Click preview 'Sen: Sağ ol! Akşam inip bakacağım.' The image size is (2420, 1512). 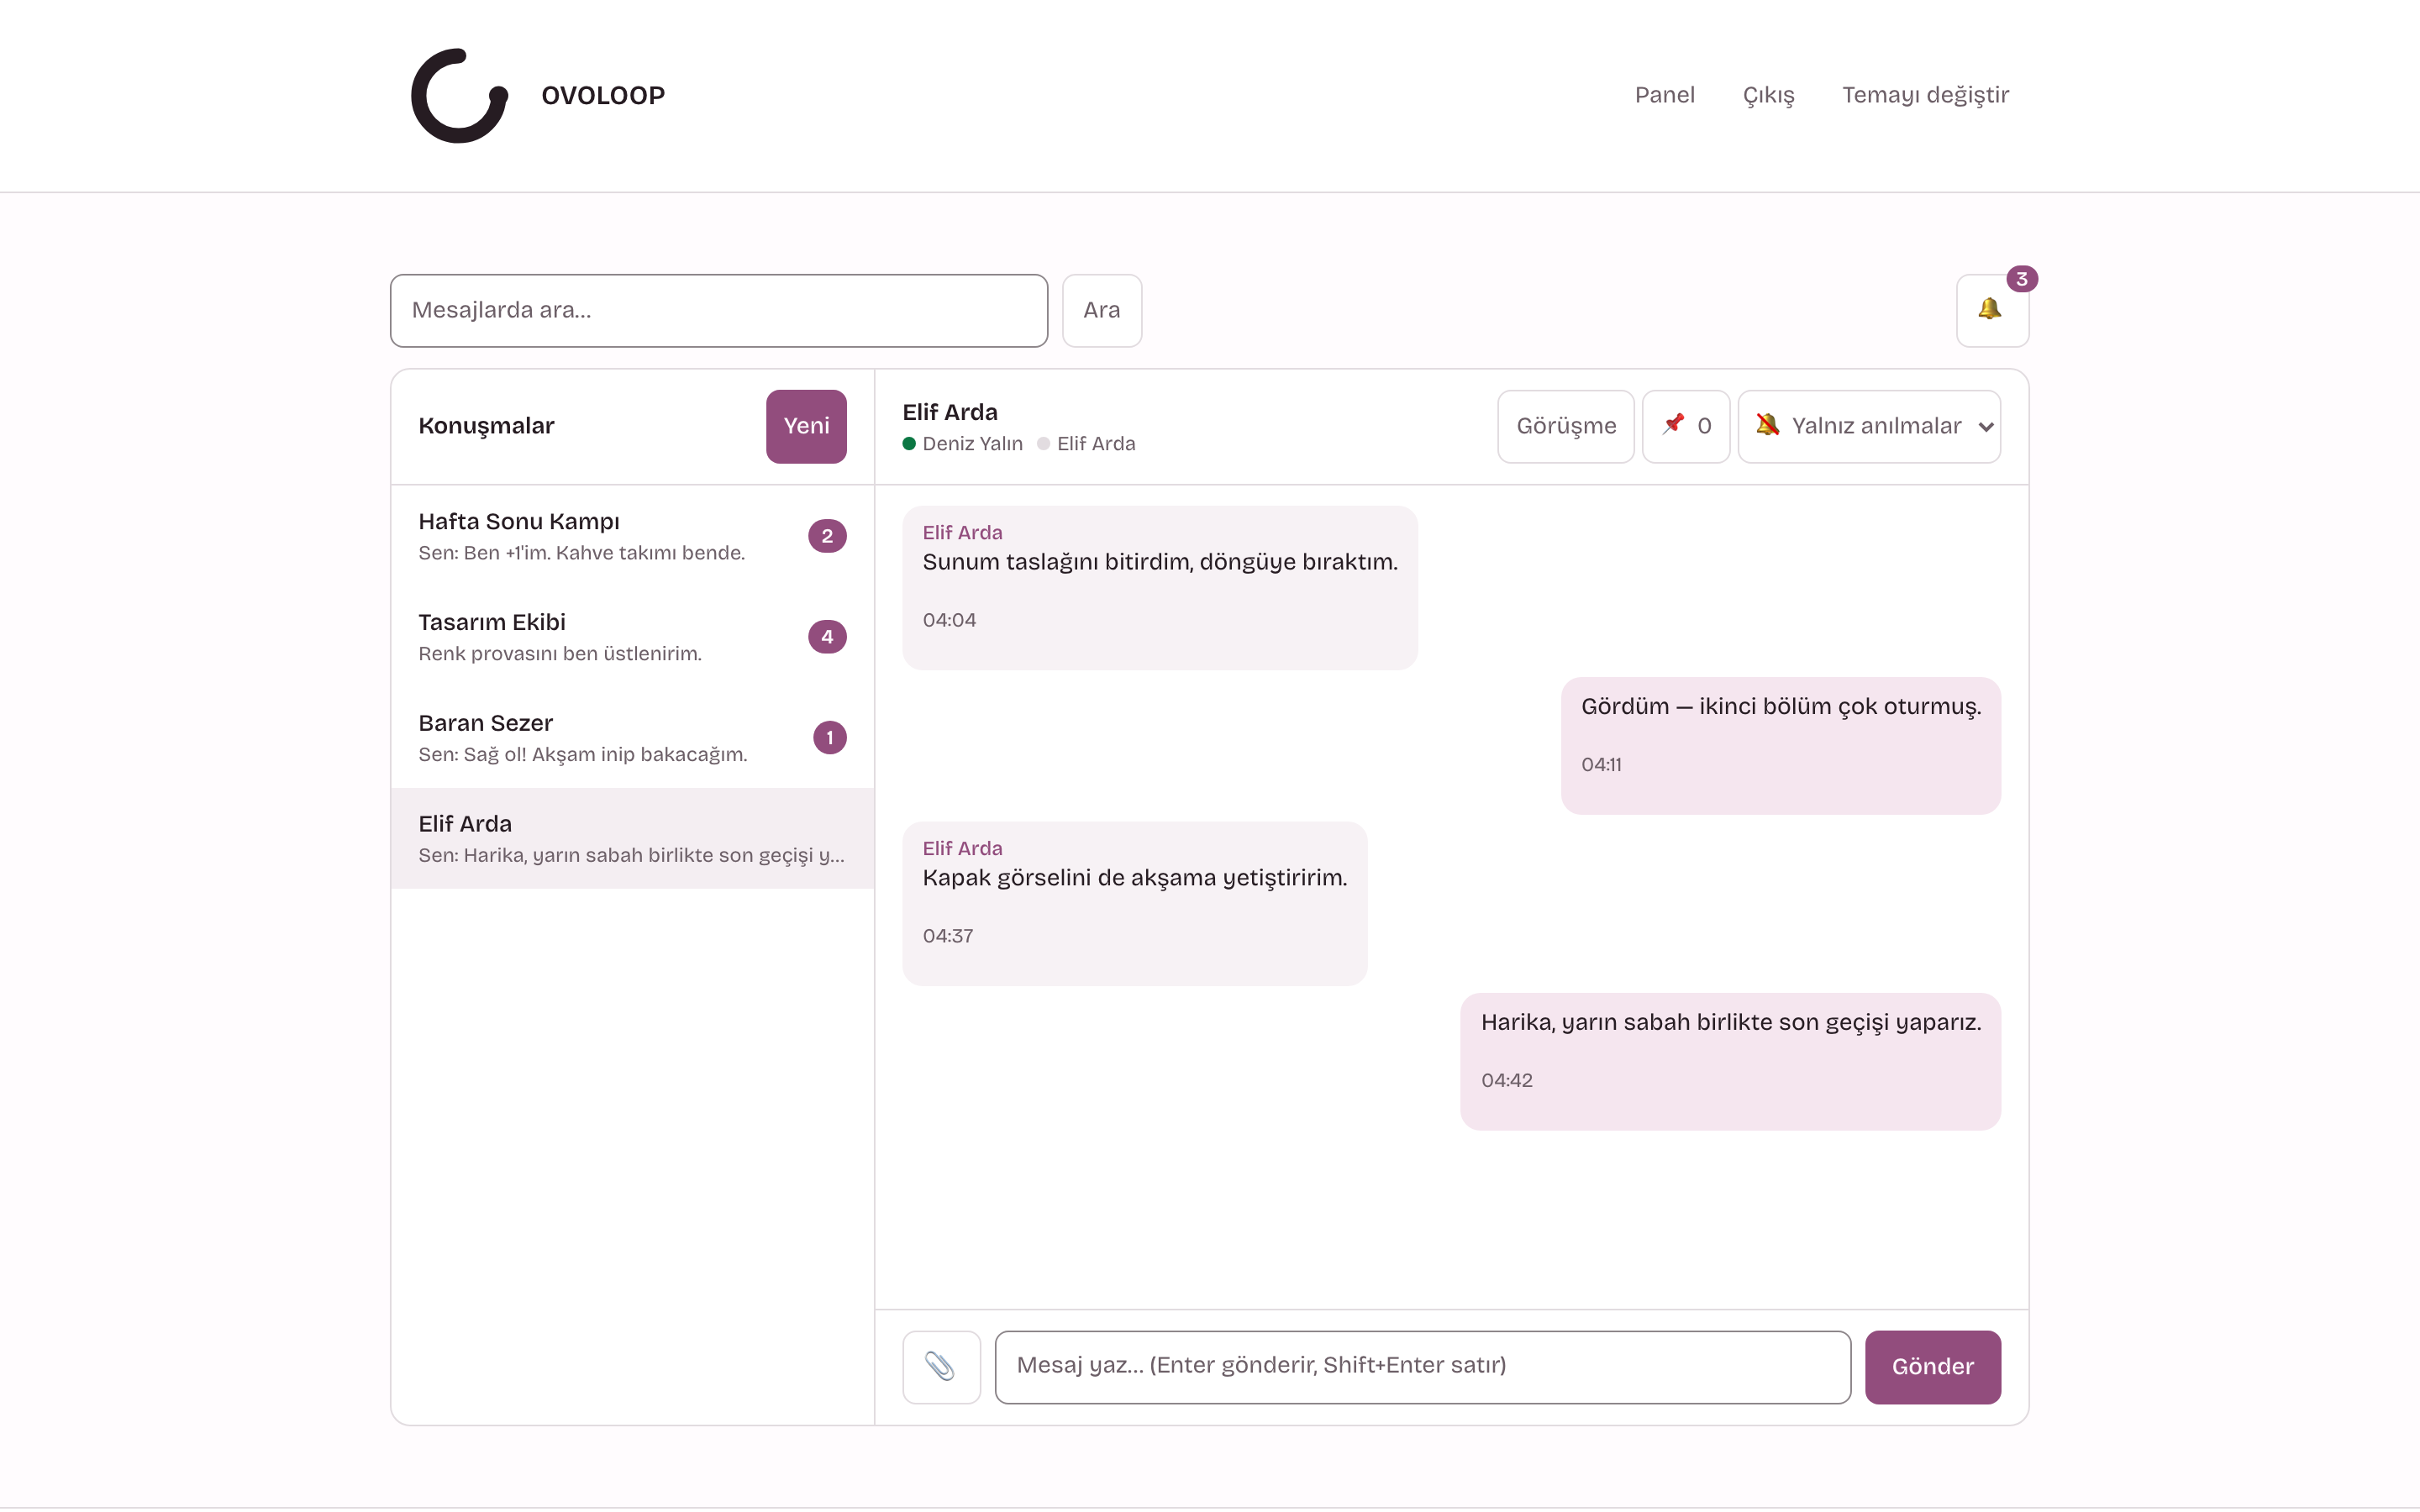(582, 754)
